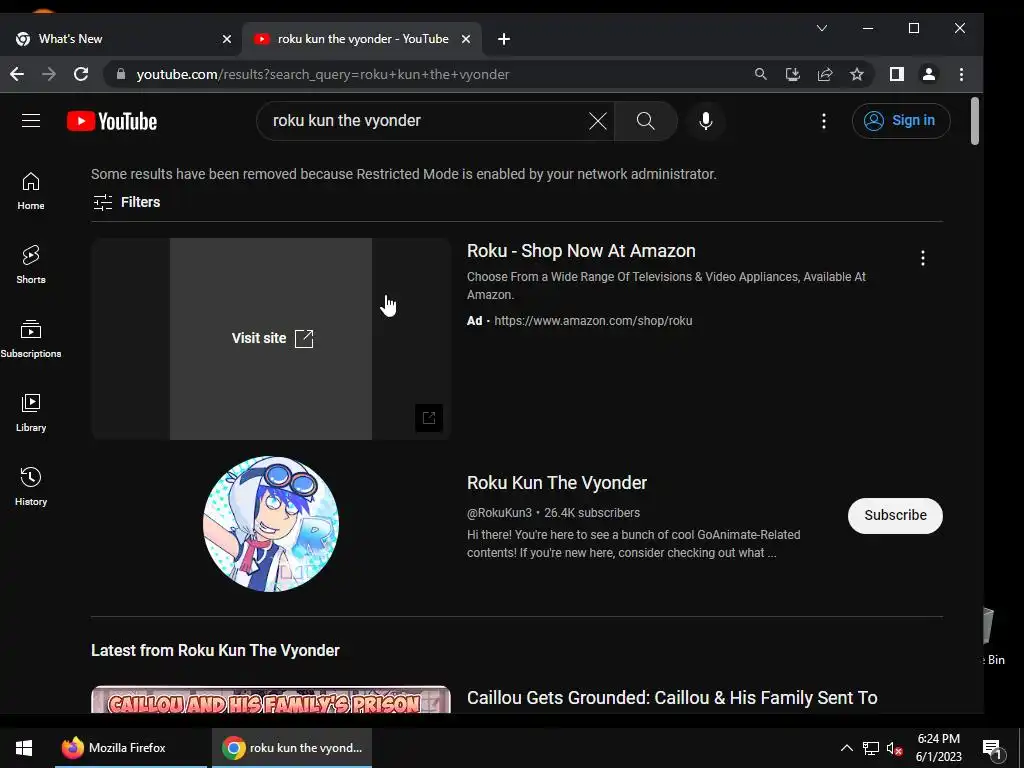
Task: Open the network tray icon
Action: [x=871, y=748]
